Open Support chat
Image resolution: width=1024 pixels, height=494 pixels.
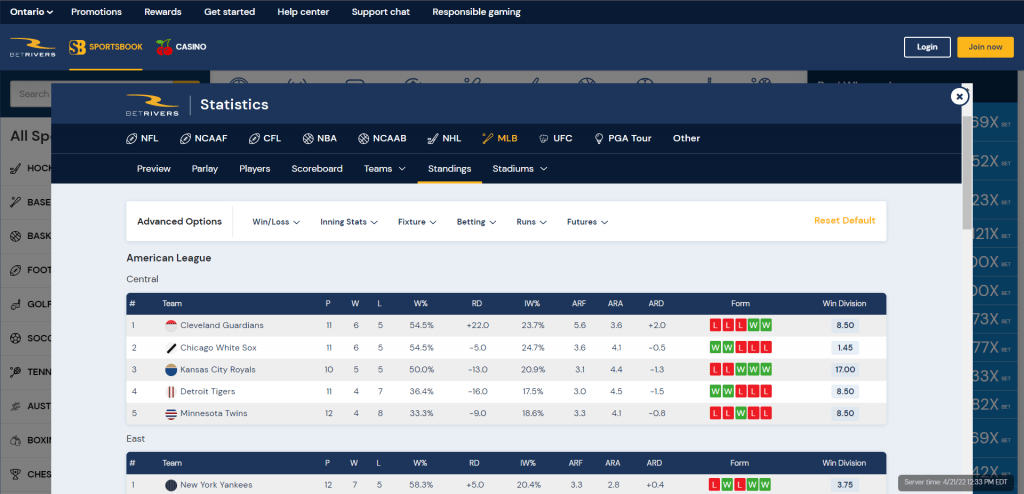coord(381,12)
